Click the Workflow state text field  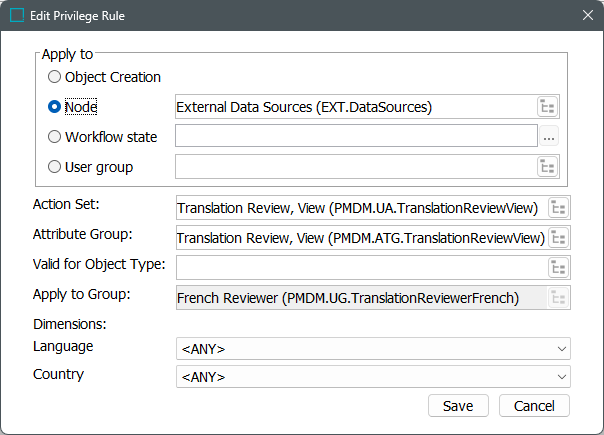(x=356, y=137)
